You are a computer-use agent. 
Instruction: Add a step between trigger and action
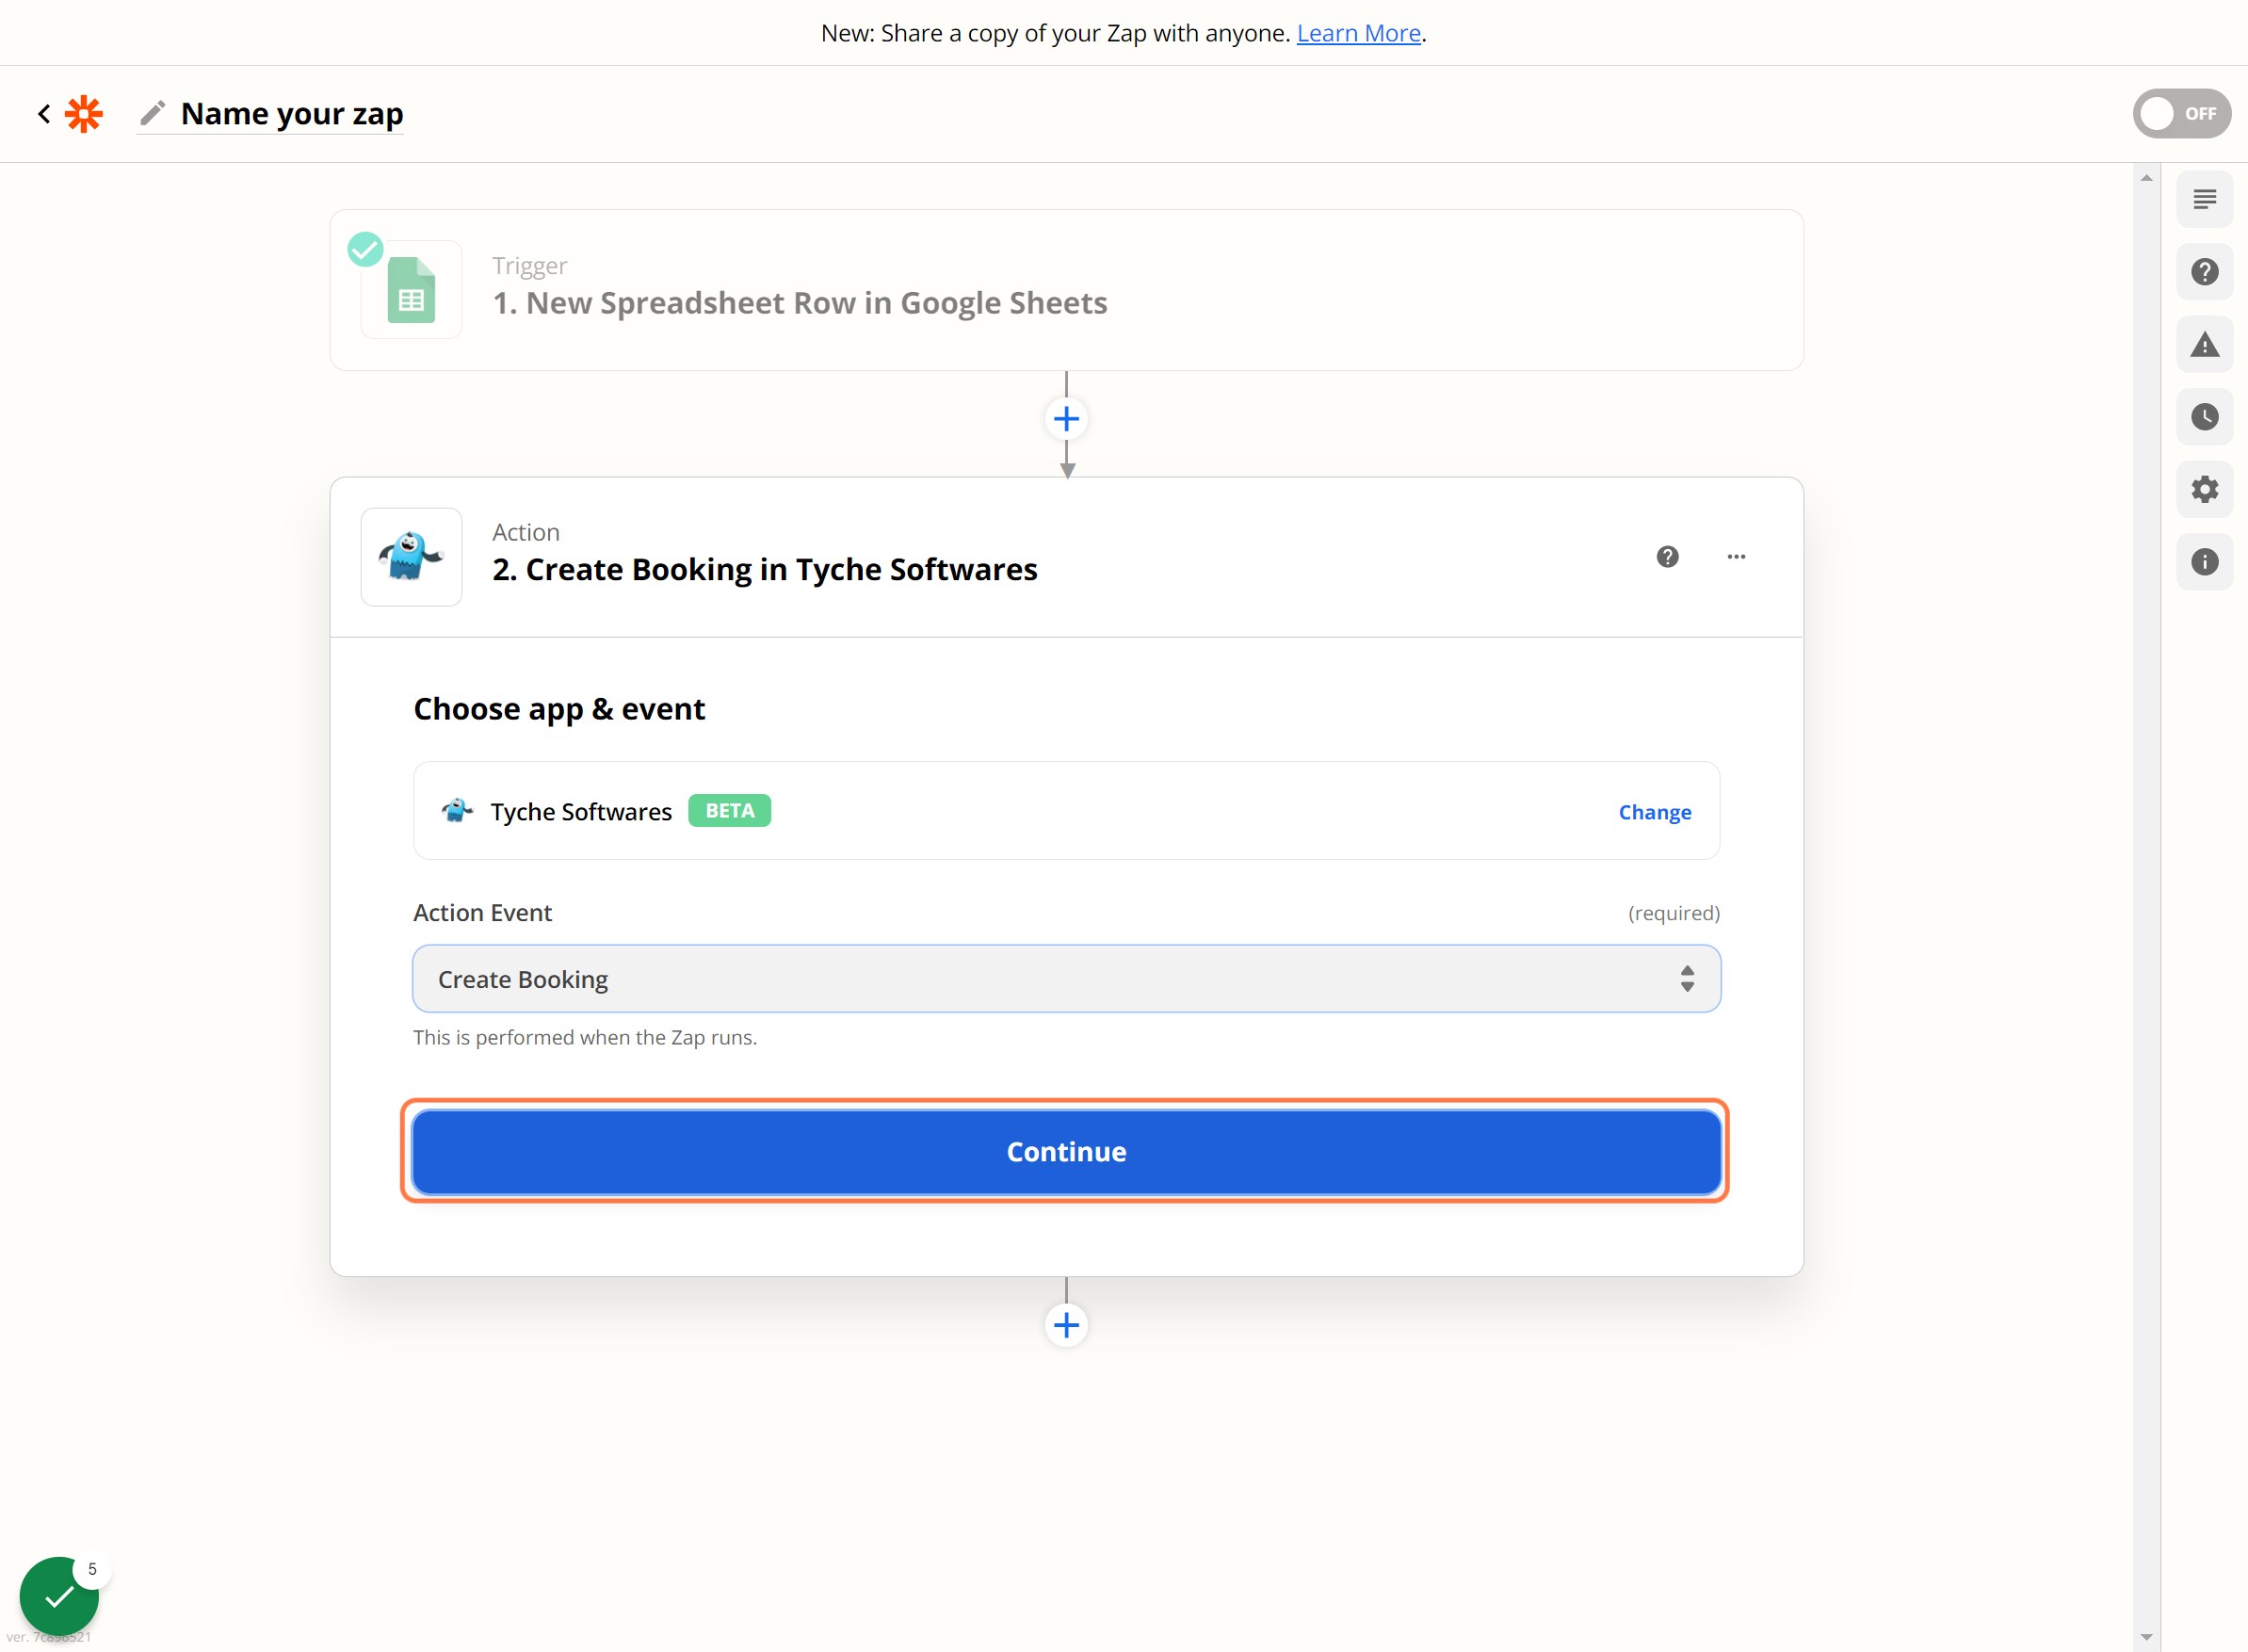(1066, 419)
